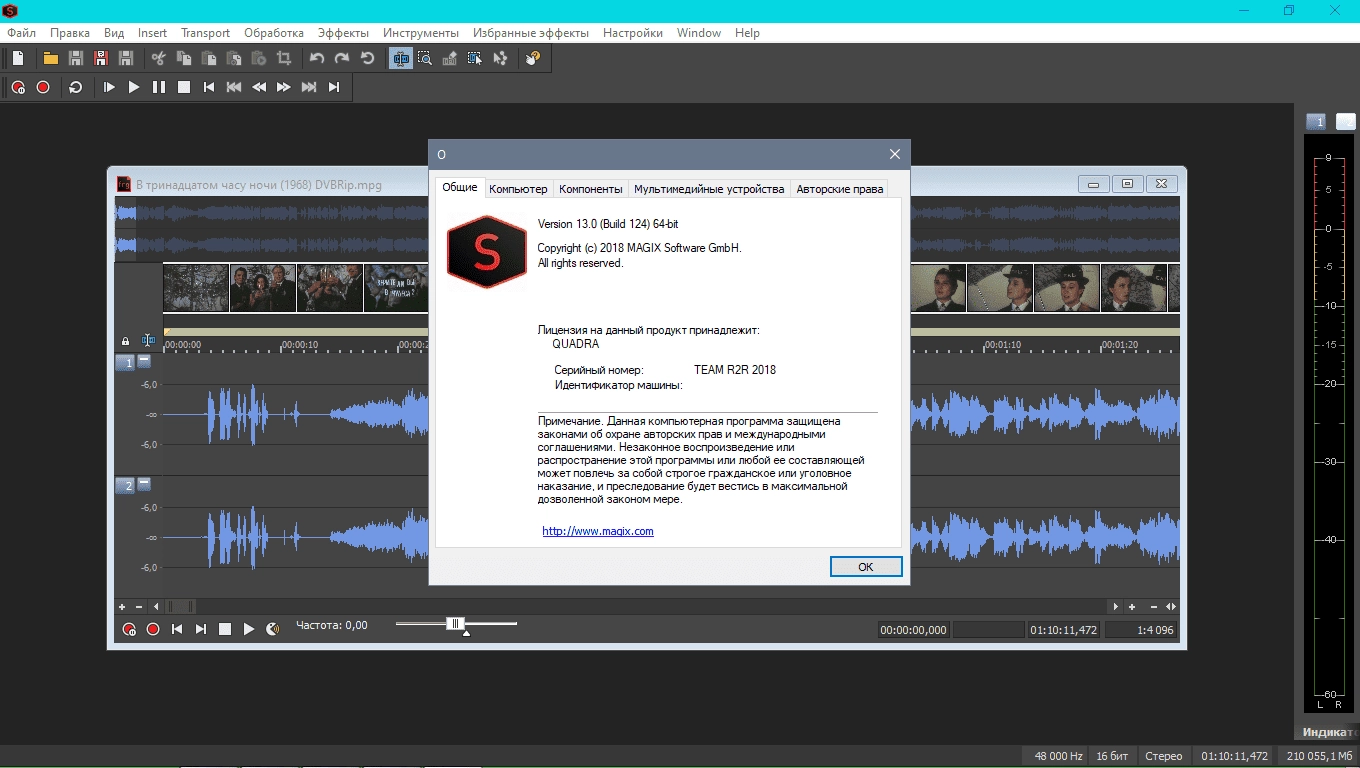
Task: Collapse channel 1 with its minus button
Action: [144, 361]
